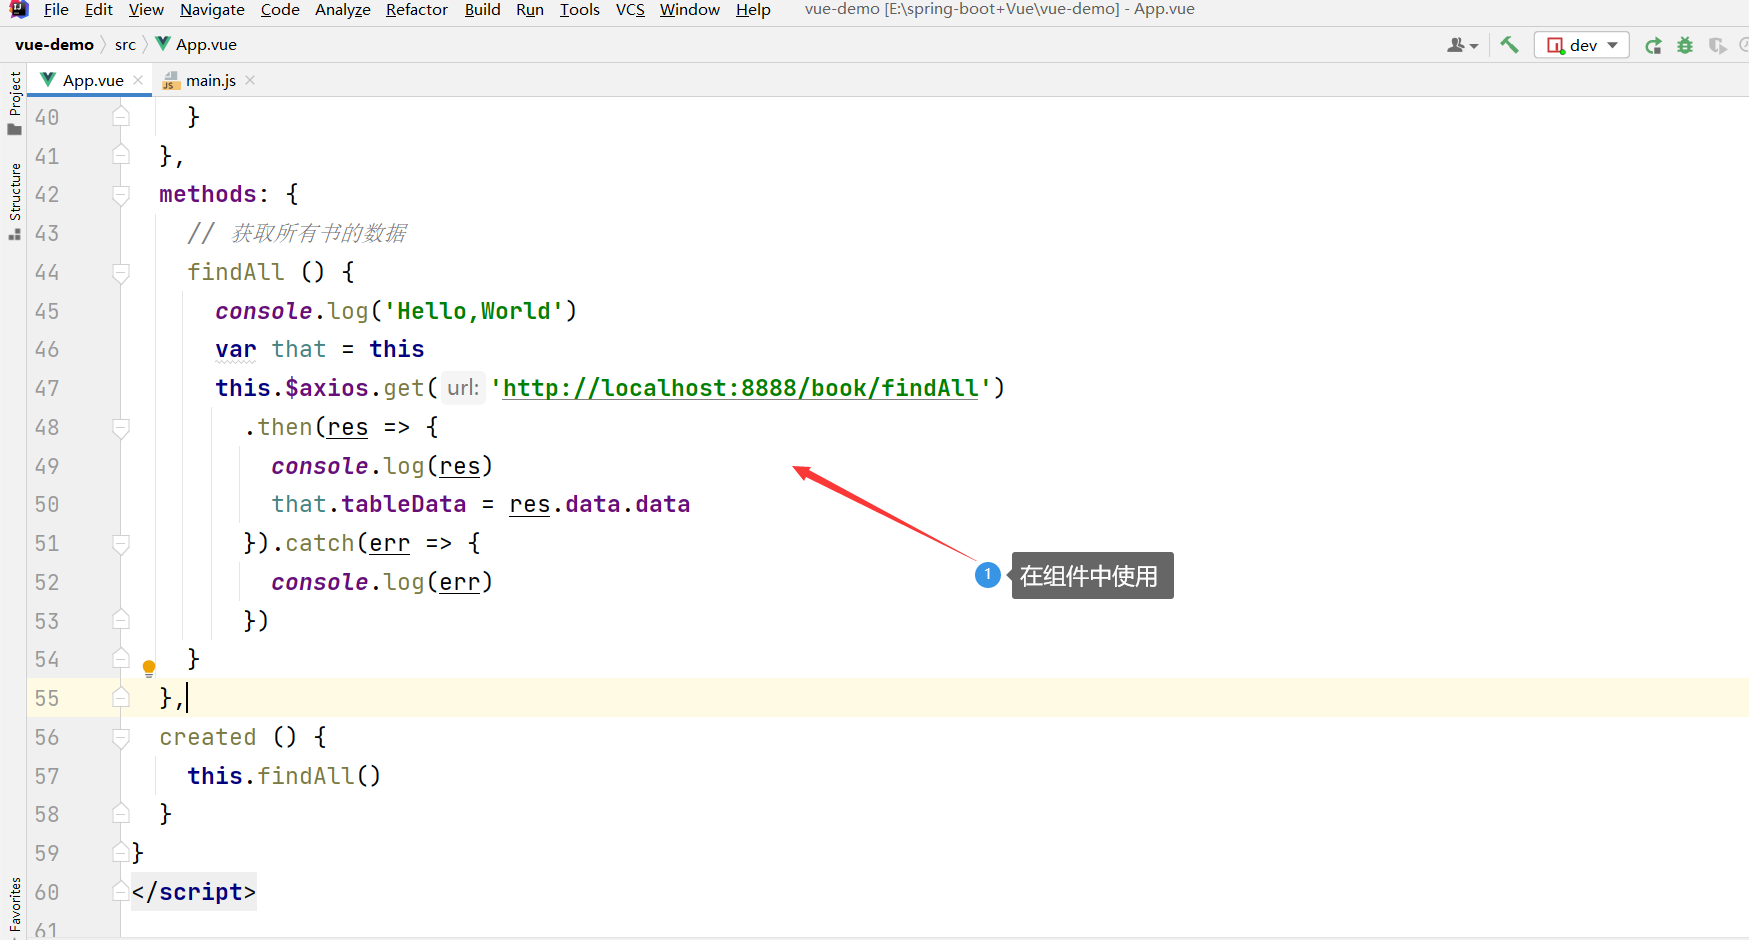Click the vue-demo breadcrumb
Viewport: 1749px width, 940px height.
click(54, 45)
